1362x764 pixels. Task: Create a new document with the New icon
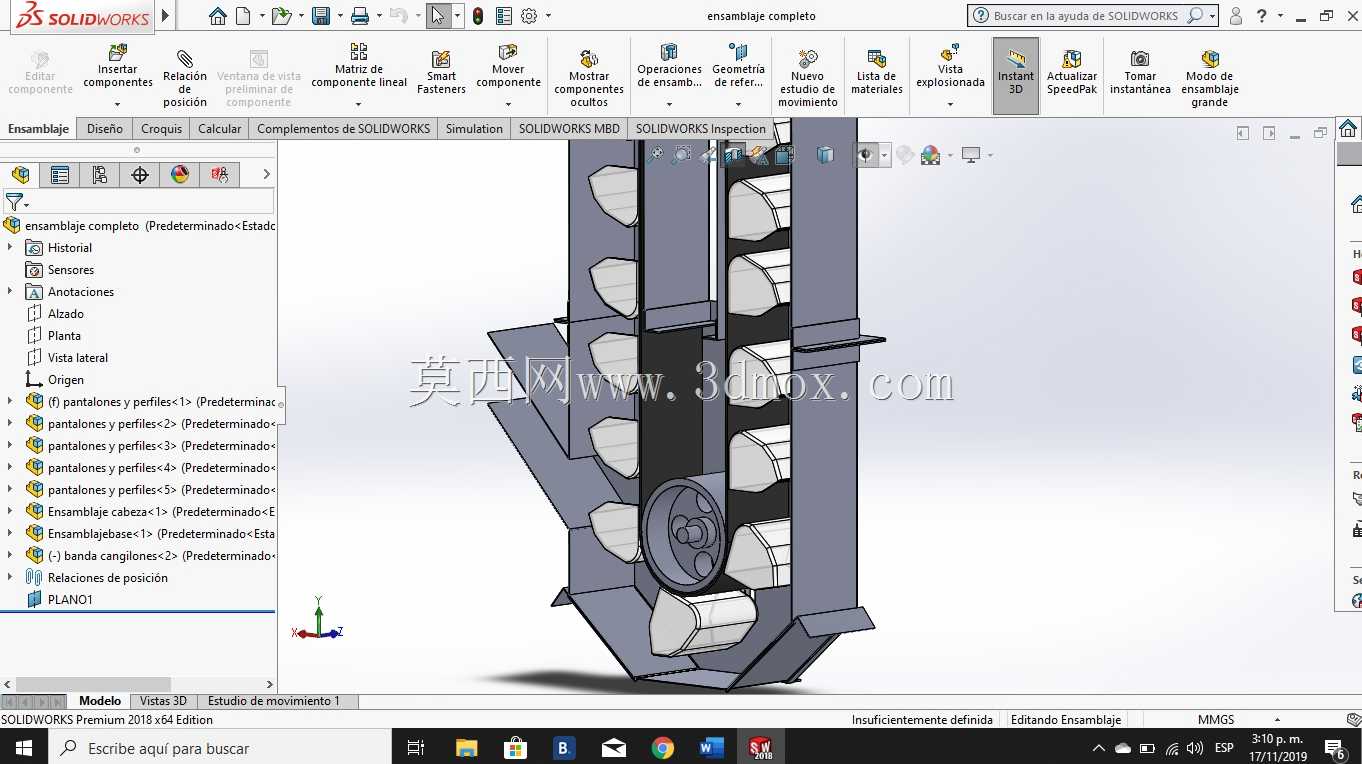[244, 16]
